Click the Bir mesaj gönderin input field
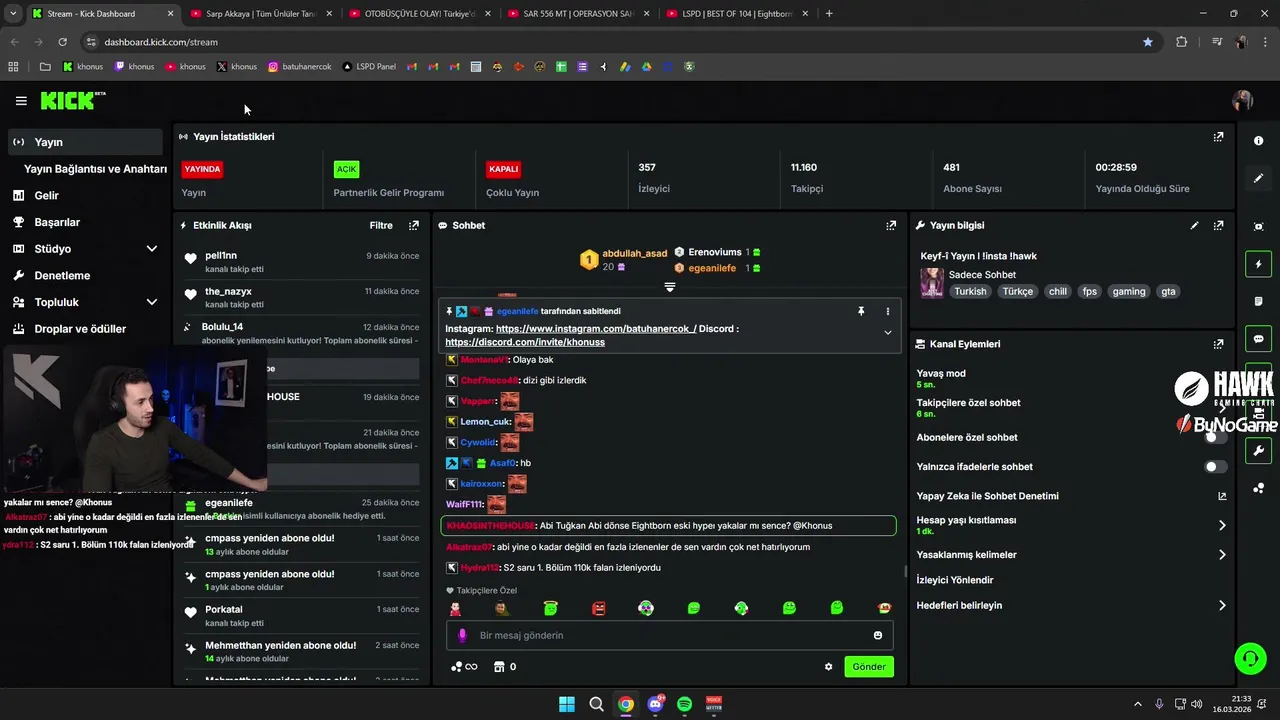The width and height of the screenshot is (1280, 720). click(x=670, y=636)
